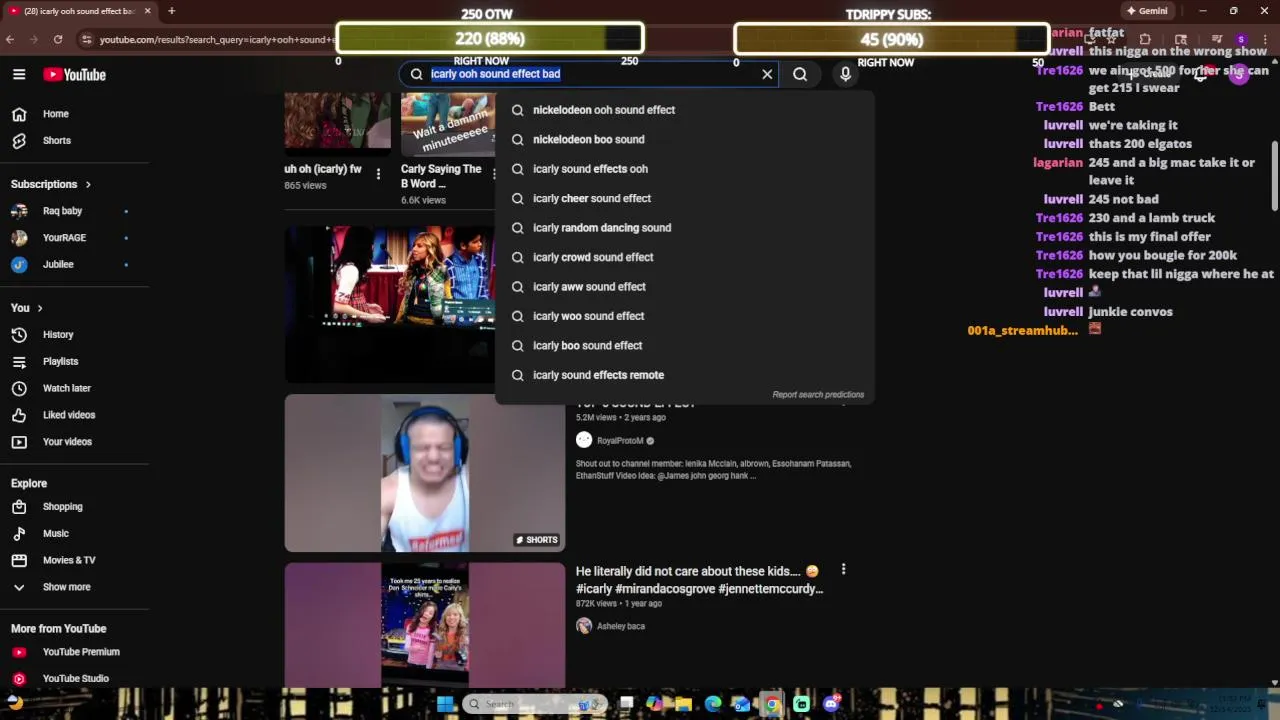Expand the Subscriptions section
The image size is (1280, 720).
(x=51, y=184)
